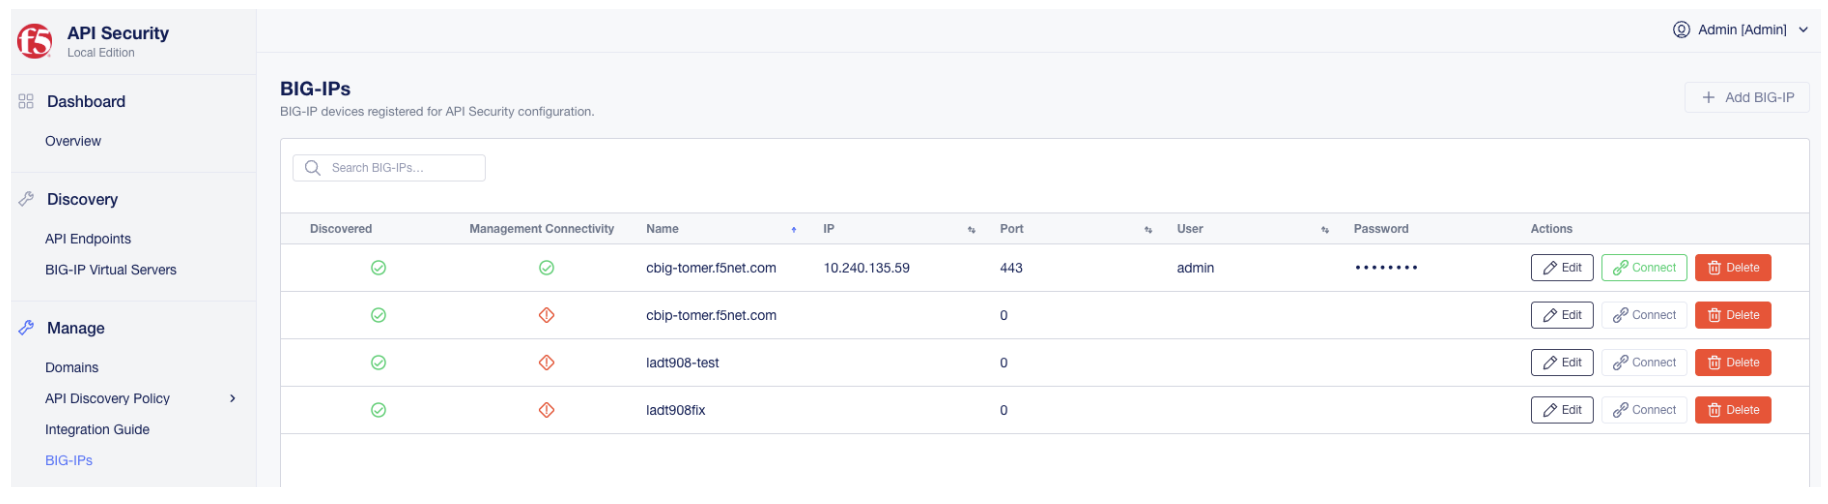Sort table by Name column arrow
Screen dimensions: 1828x504
tap(794, 230)
